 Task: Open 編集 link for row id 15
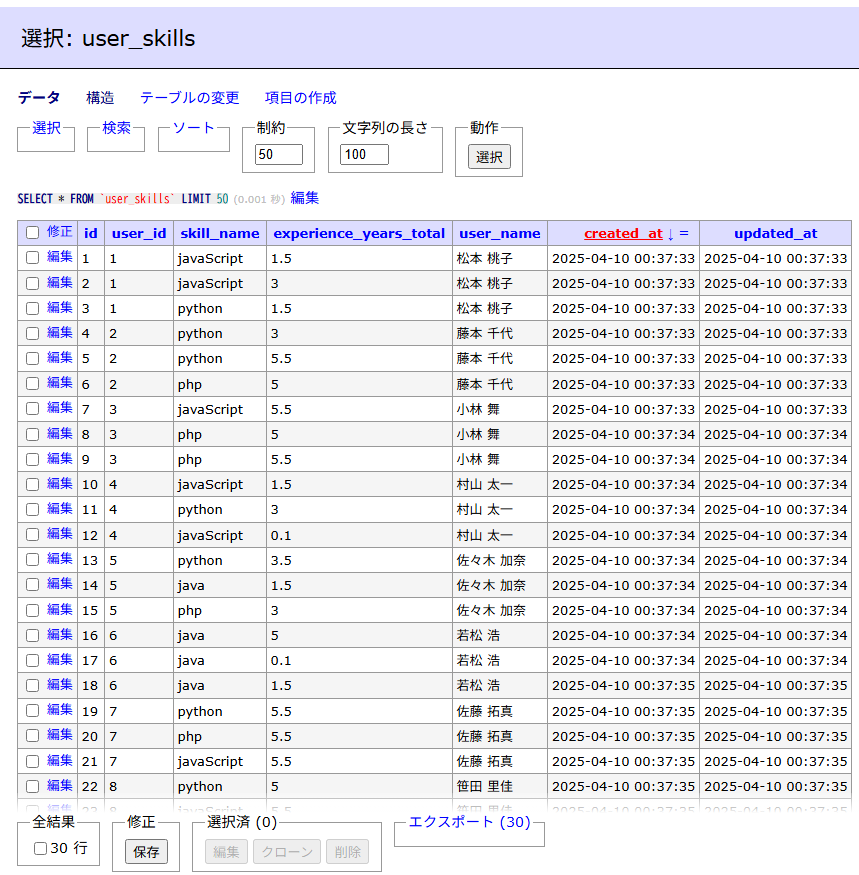click(60, 609)
